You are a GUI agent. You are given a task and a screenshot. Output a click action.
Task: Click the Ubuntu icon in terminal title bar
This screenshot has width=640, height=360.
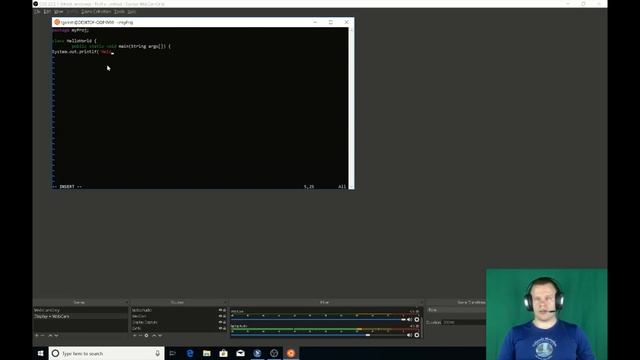tap(57, 22)
